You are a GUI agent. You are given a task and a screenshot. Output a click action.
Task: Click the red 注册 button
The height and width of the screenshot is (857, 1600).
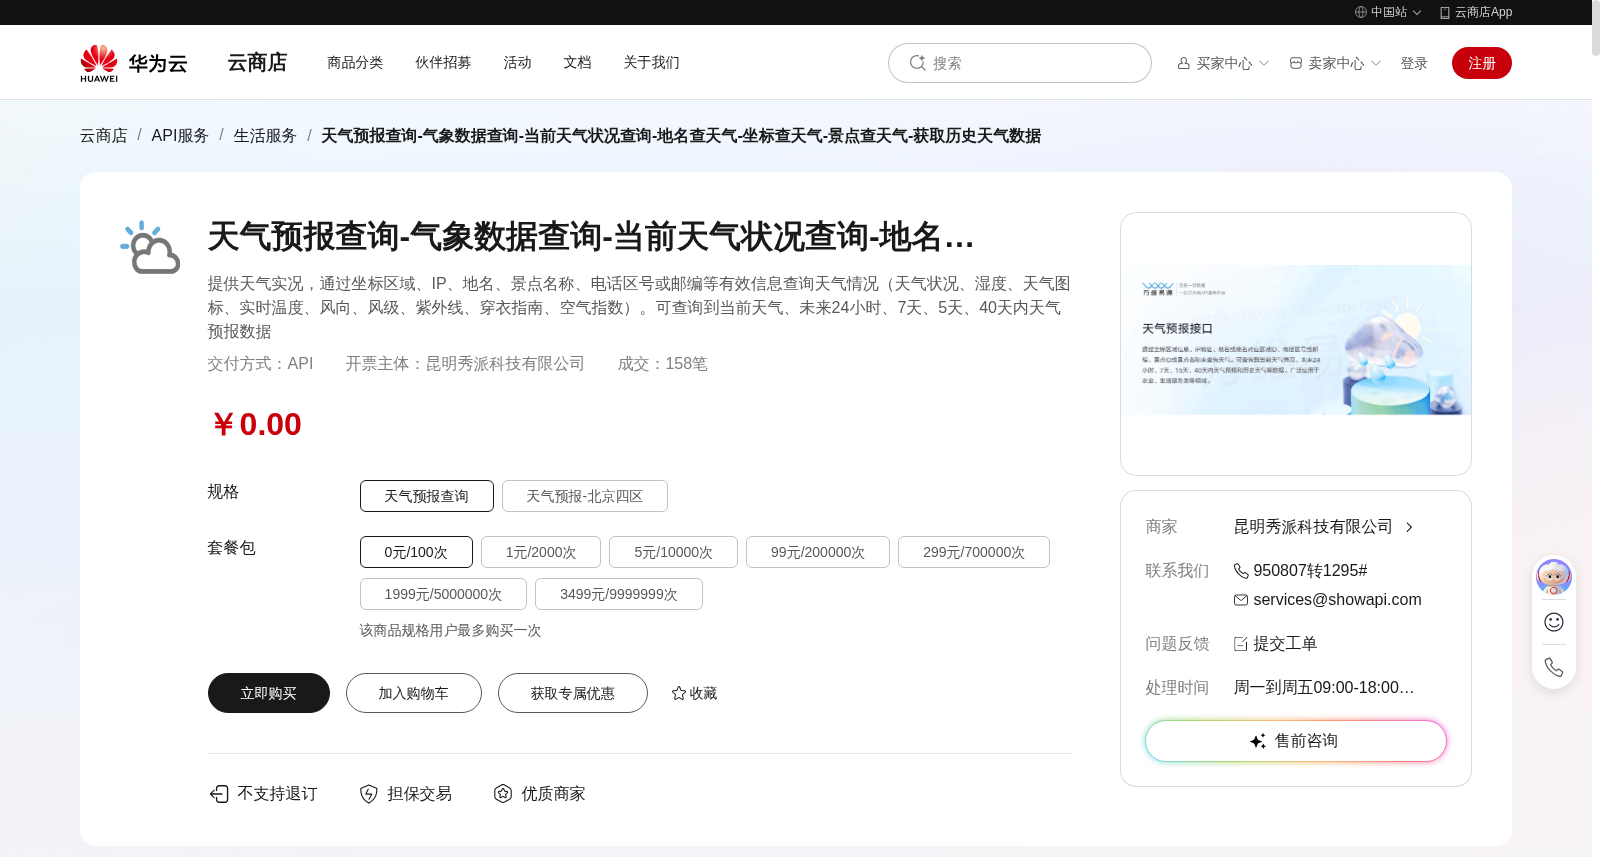click(x=1482, y=63)
